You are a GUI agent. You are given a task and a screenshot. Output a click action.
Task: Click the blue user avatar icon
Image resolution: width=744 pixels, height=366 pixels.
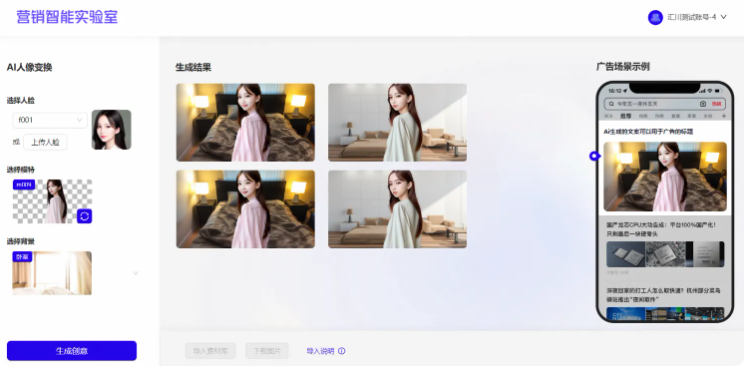click(x=655, y=18)
